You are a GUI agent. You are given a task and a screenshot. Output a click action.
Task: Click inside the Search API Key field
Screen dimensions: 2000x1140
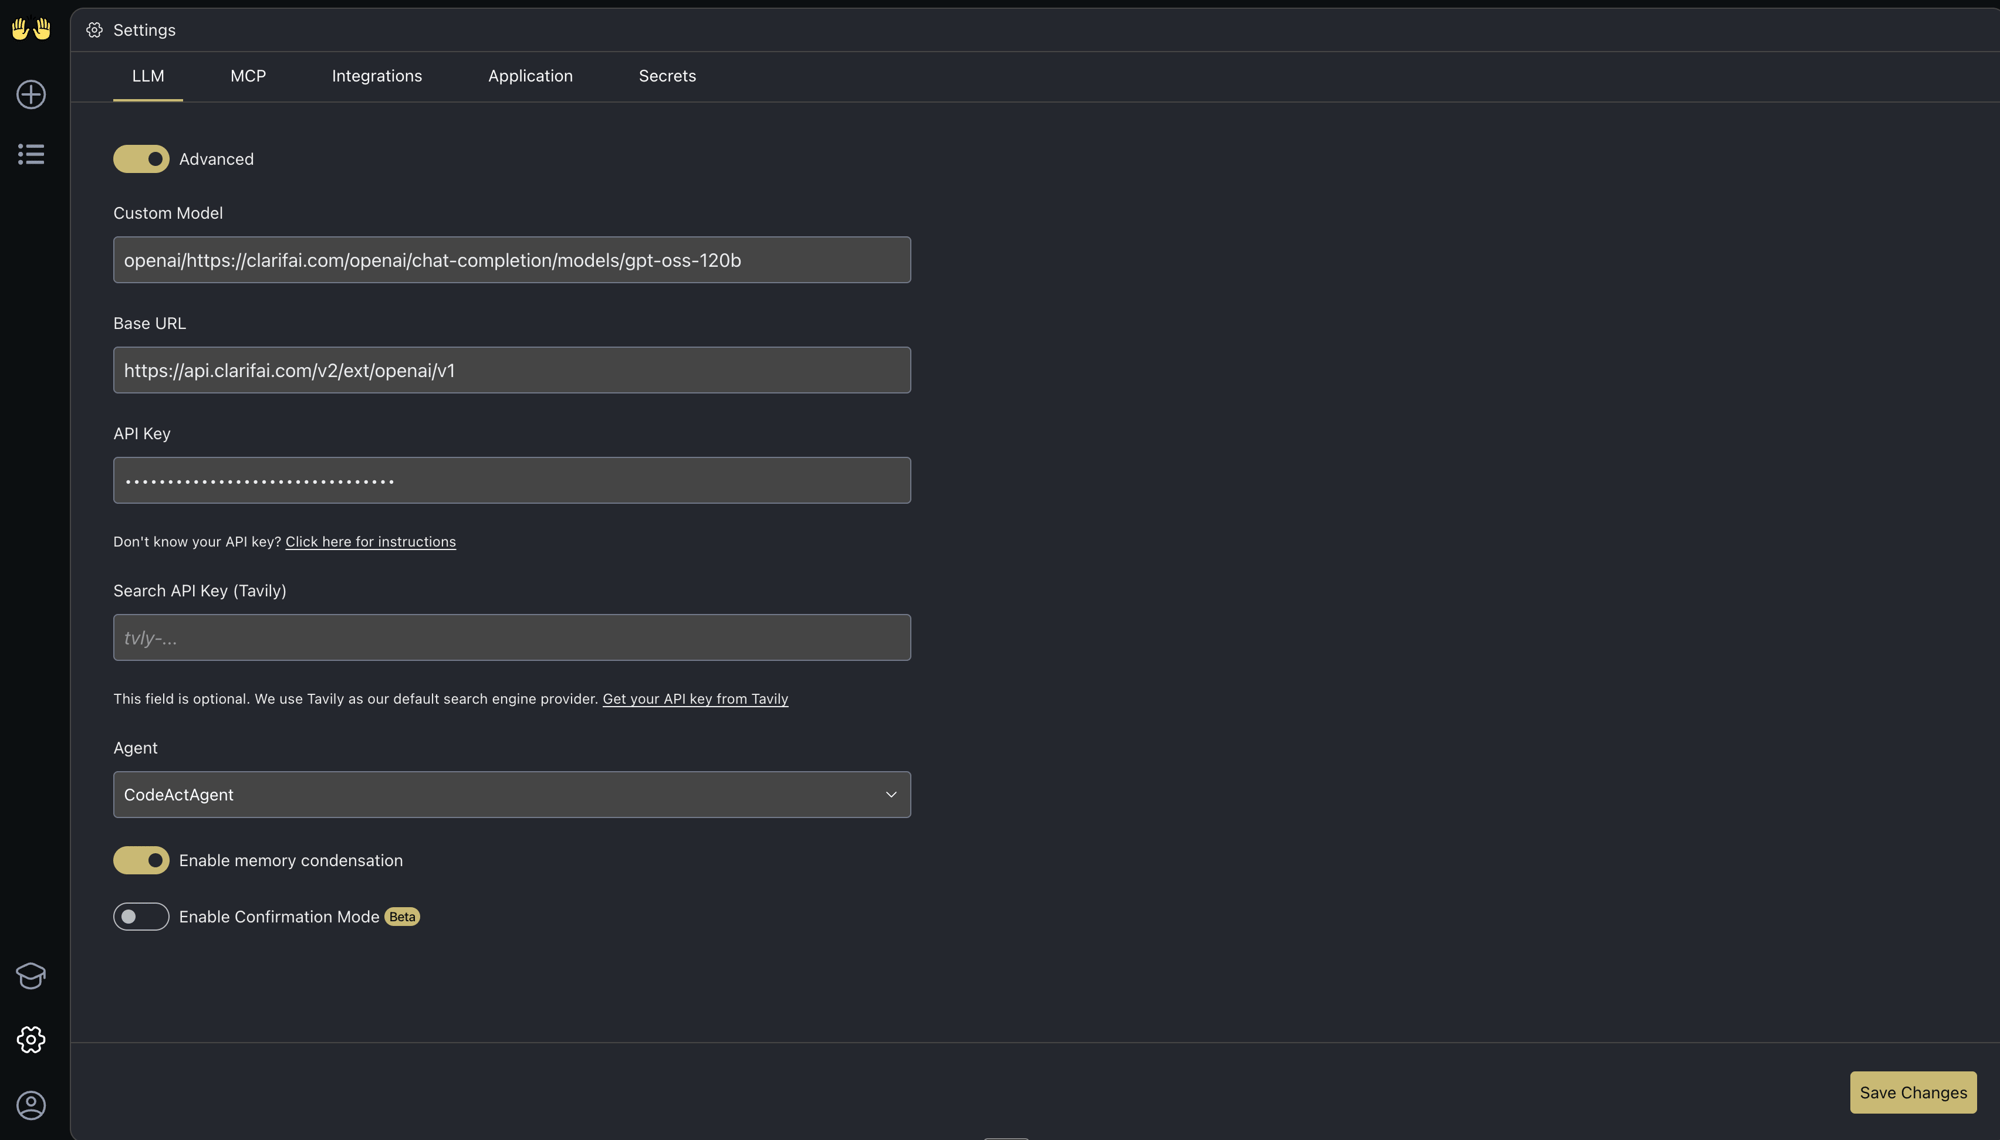click(511, 637)
